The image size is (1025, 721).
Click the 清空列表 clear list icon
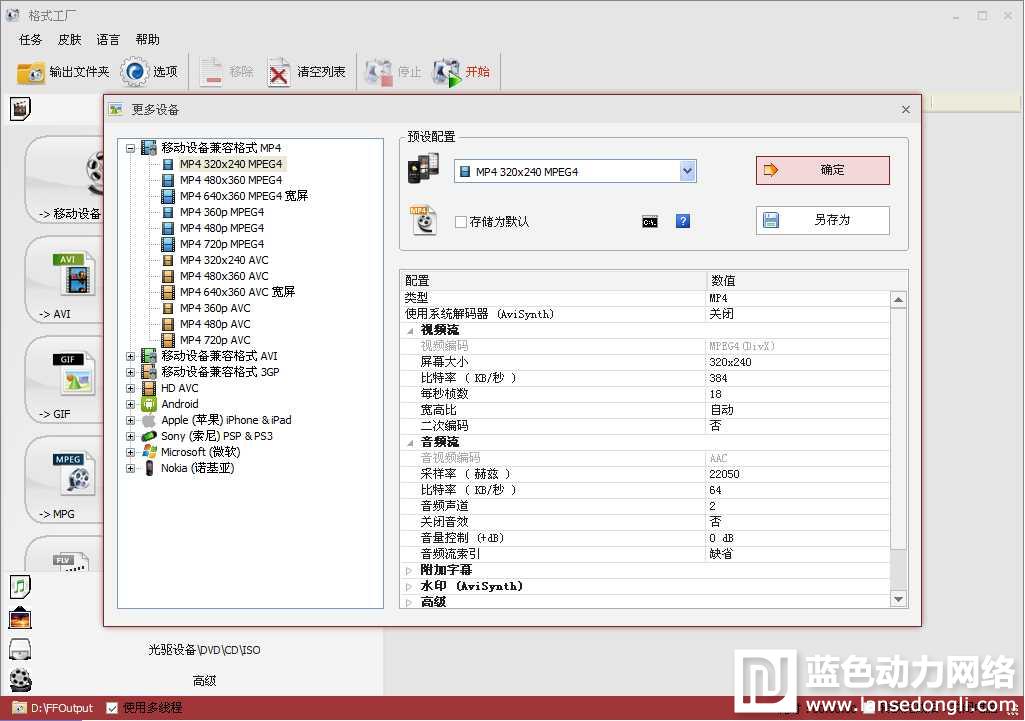point(280,72)
